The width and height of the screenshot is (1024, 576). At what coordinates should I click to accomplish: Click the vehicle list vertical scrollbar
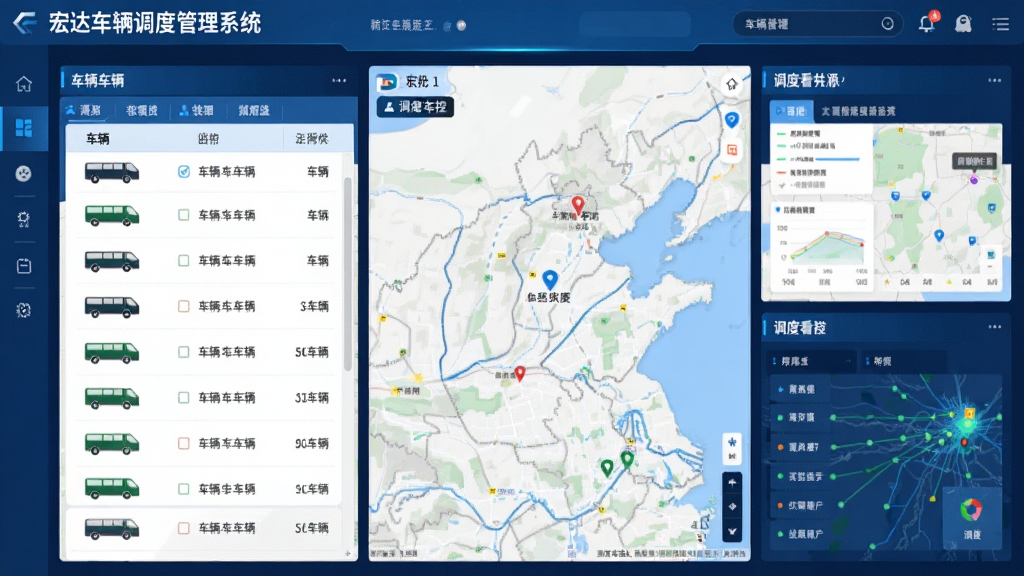347,274
